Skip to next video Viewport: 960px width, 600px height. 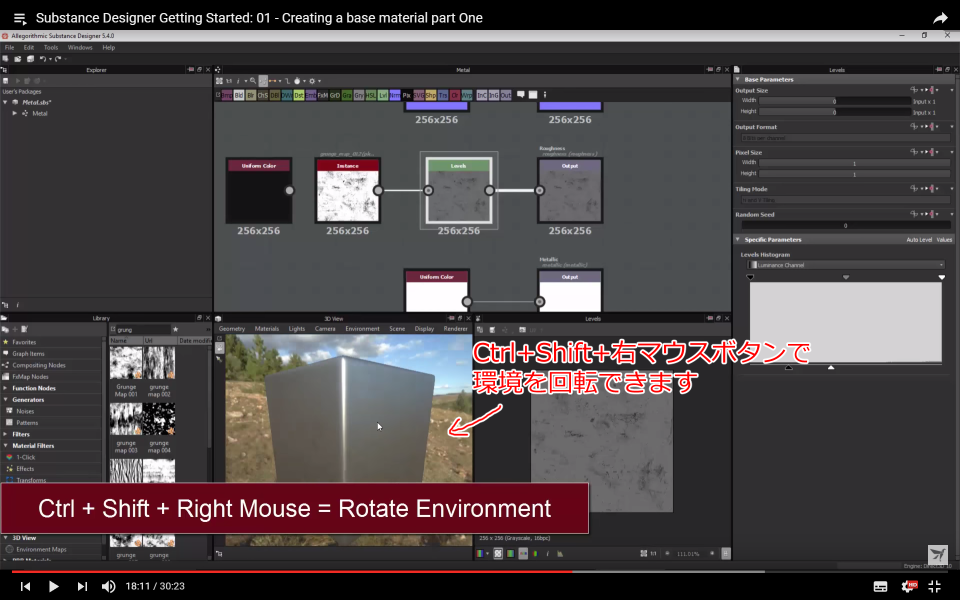tap(82, 587)
